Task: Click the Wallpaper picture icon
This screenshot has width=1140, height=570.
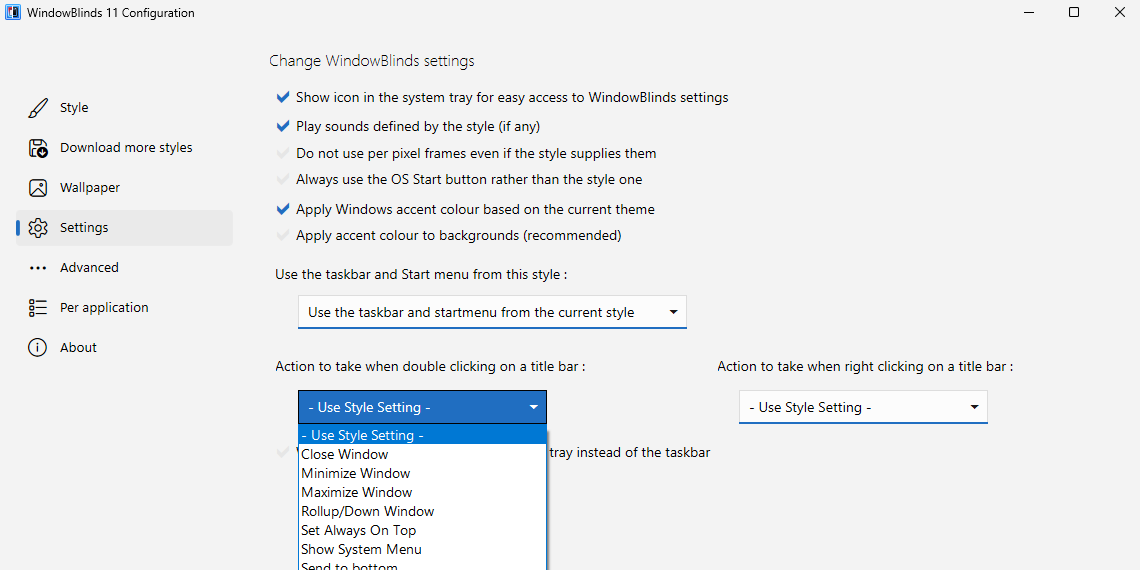Action: (x=38, y=188)
